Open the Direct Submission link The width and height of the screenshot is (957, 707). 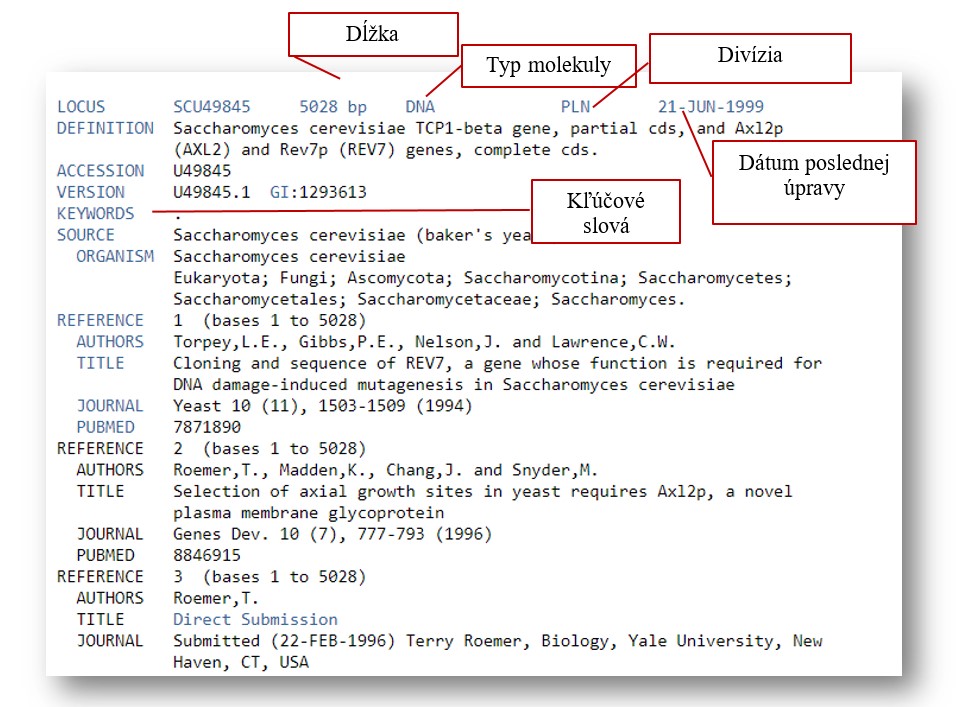tap(255, 620)
